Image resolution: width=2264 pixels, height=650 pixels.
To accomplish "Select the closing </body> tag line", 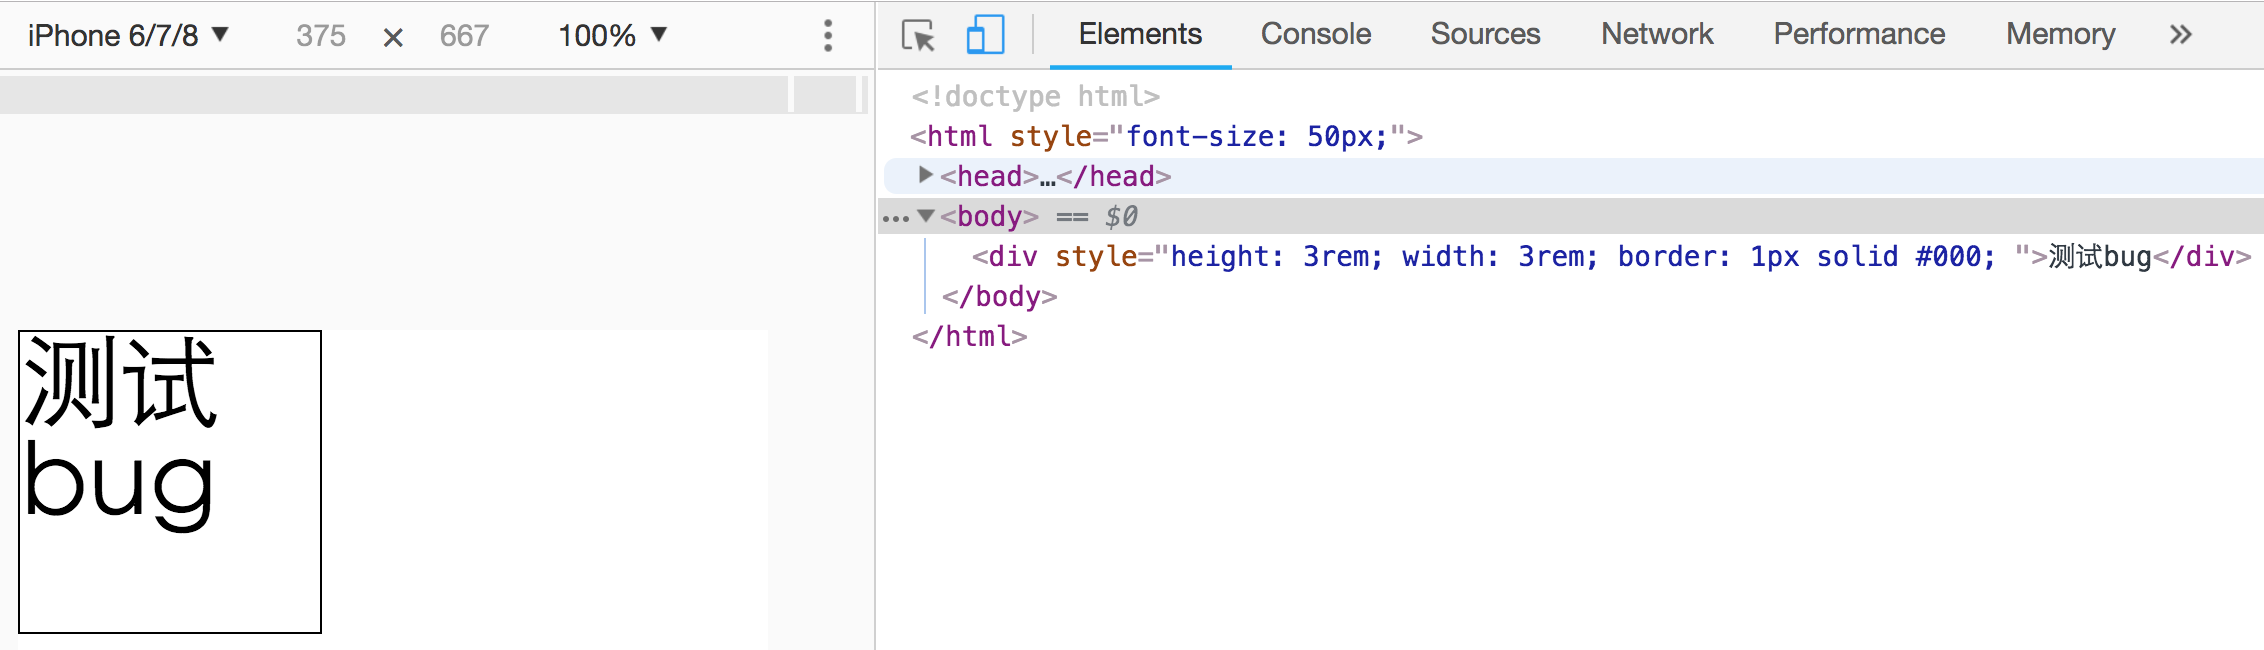I will click(x=999, y=296).
